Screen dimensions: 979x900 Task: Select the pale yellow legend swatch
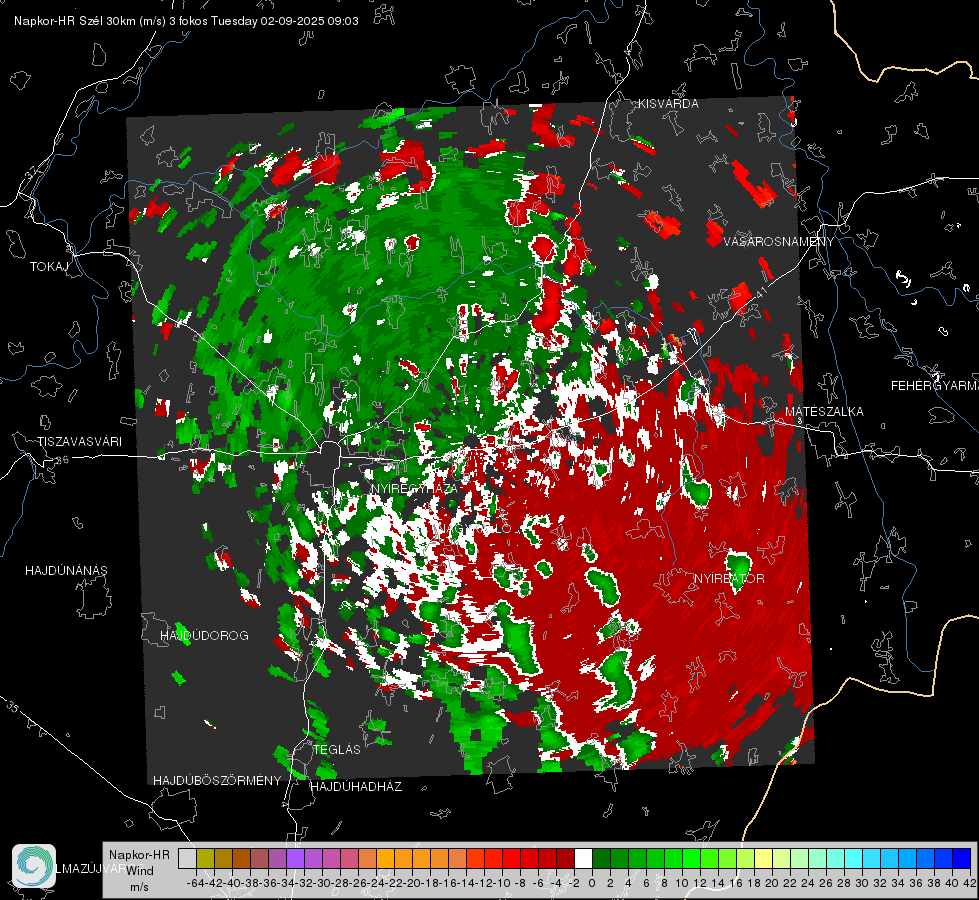click(x=763, y=858)
